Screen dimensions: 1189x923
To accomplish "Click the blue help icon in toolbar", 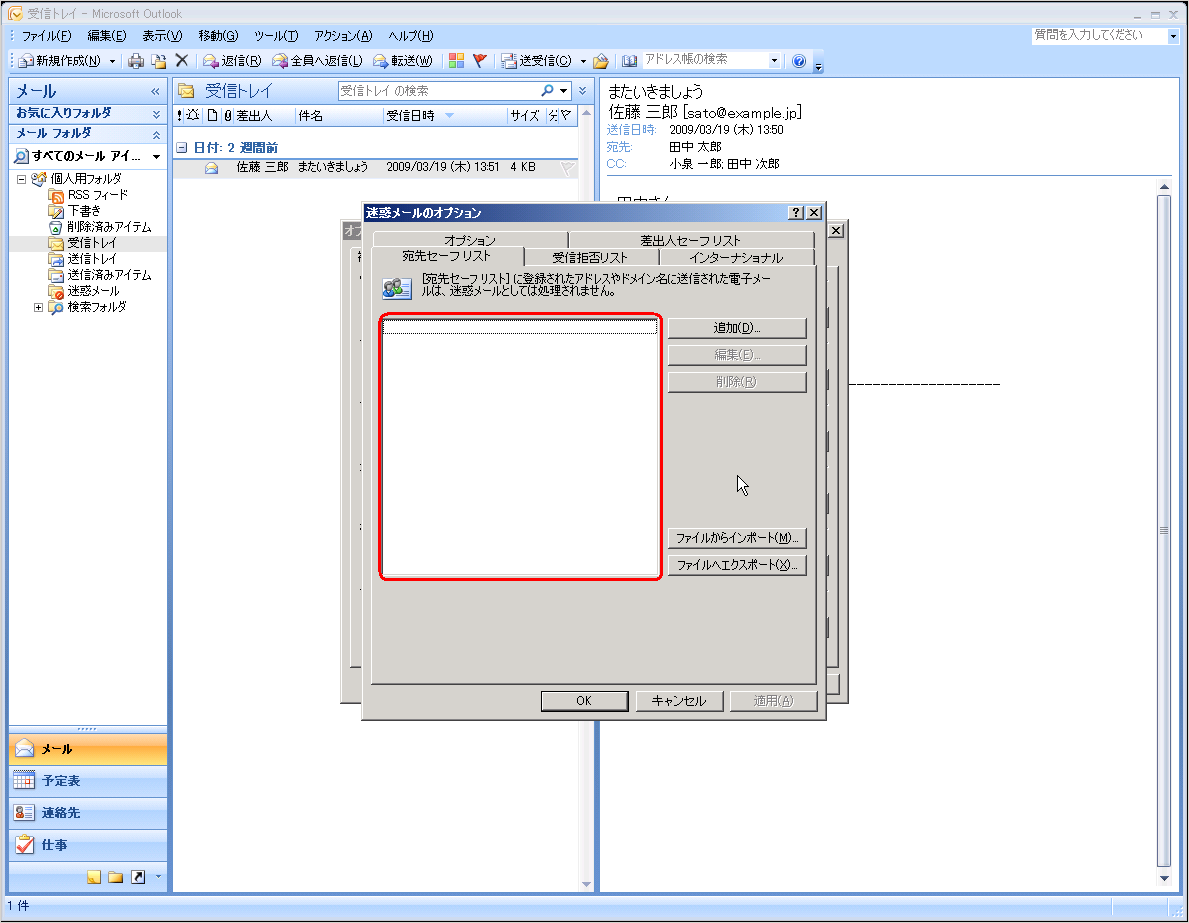I will (x=798, y=61).
